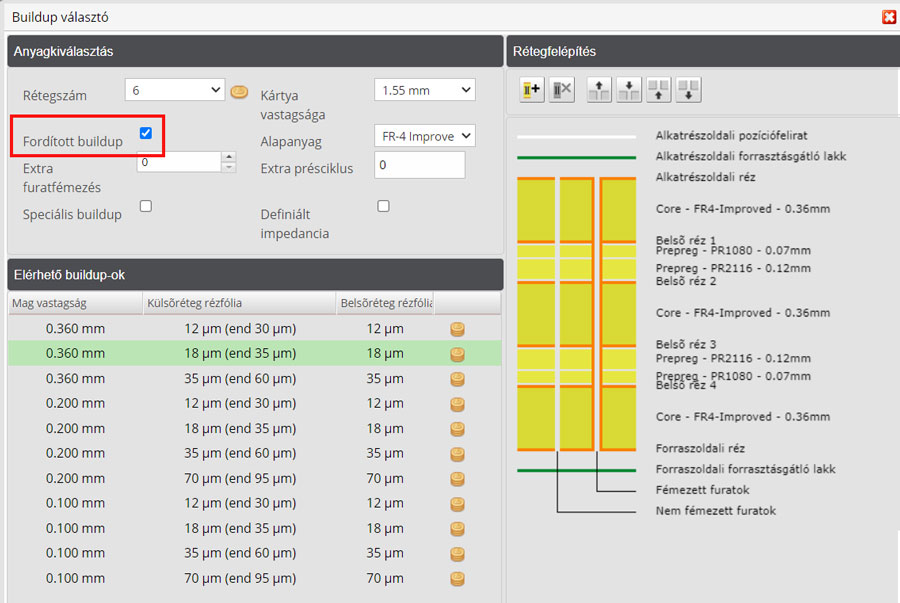Image resolution: width=900 pixels, height=603 pixels.
Task: Click the first down-arrow layer icon
Action: (x=628, y=90)
